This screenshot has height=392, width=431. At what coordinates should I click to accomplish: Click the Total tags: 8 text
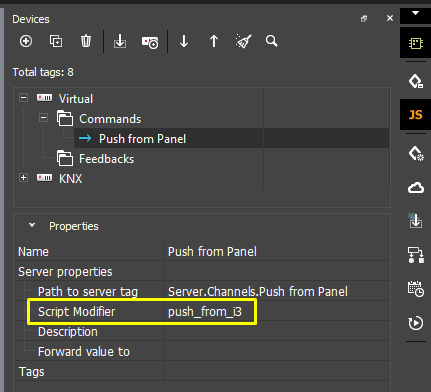click(43, 72)
